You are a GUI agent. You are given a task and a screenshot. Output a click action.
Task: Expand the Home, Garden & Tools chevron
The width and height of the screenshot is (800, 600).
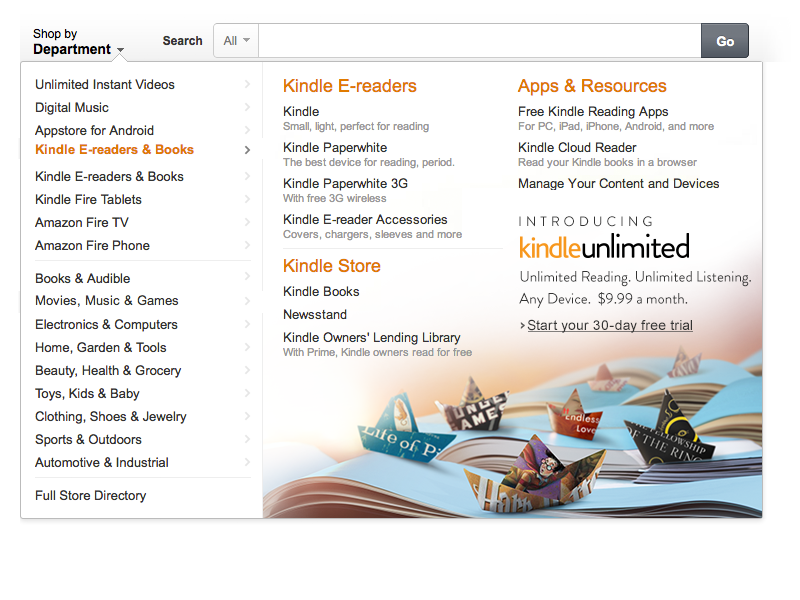(x=247, y=347)
